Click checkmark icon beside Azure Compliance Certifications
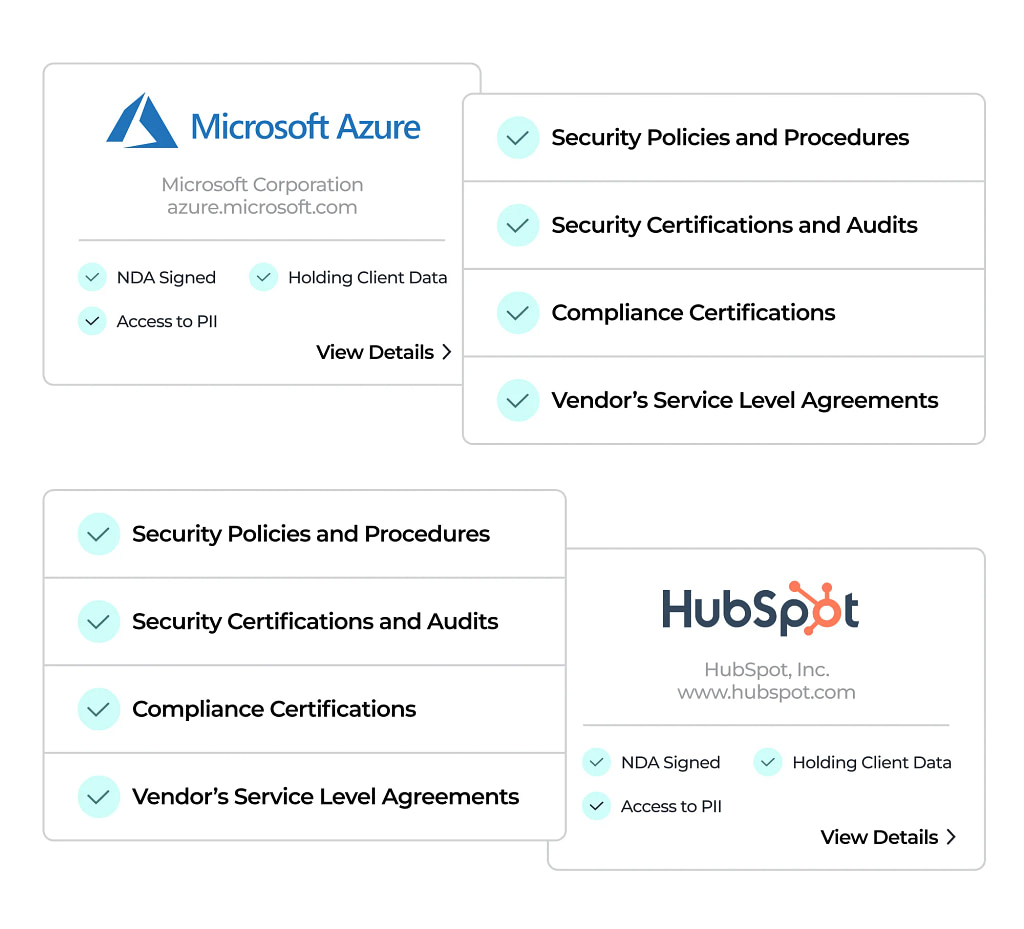The image size is (1024, 929). (518, 313)
